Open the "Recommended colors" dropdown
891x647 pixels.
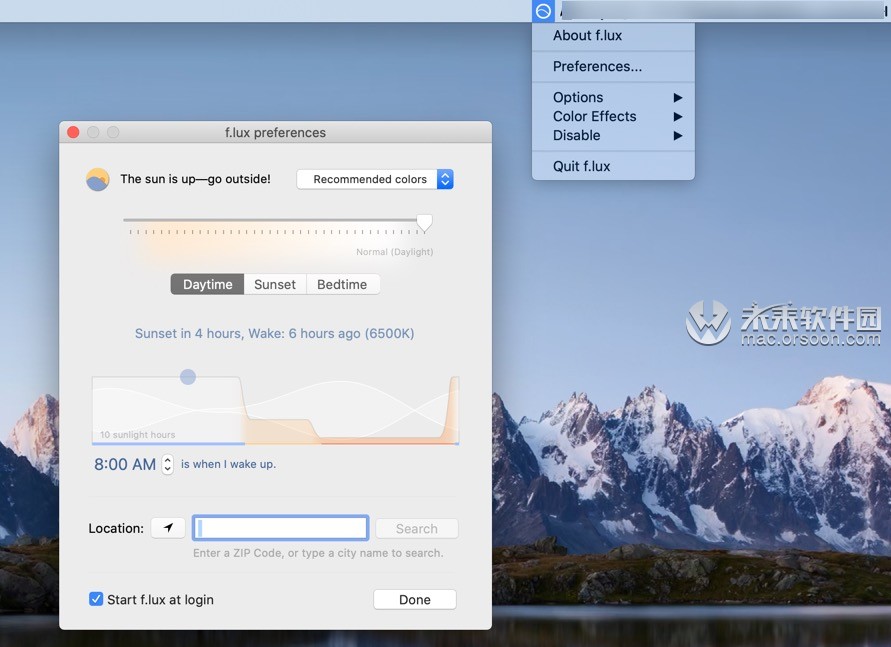tap(375, 179)
